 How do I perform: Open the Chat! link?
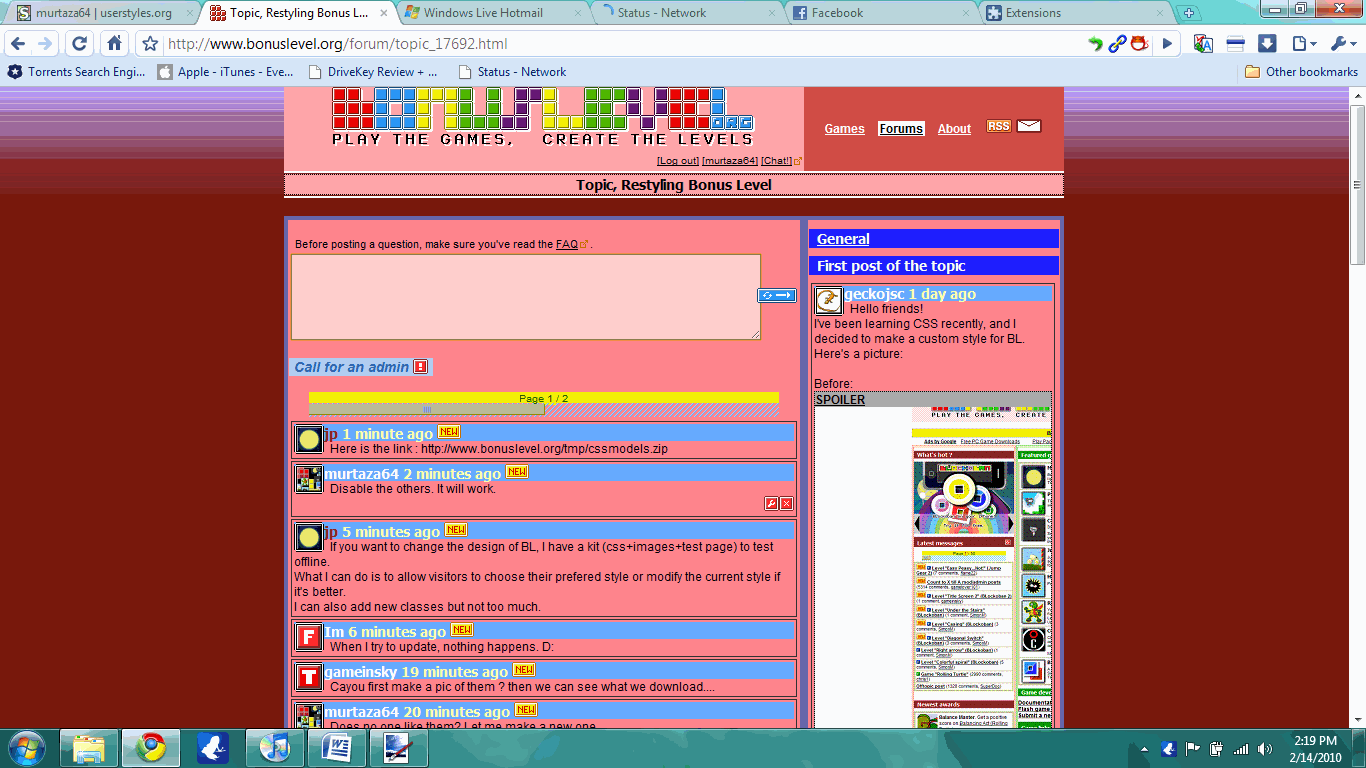click(x=776, y=161)
